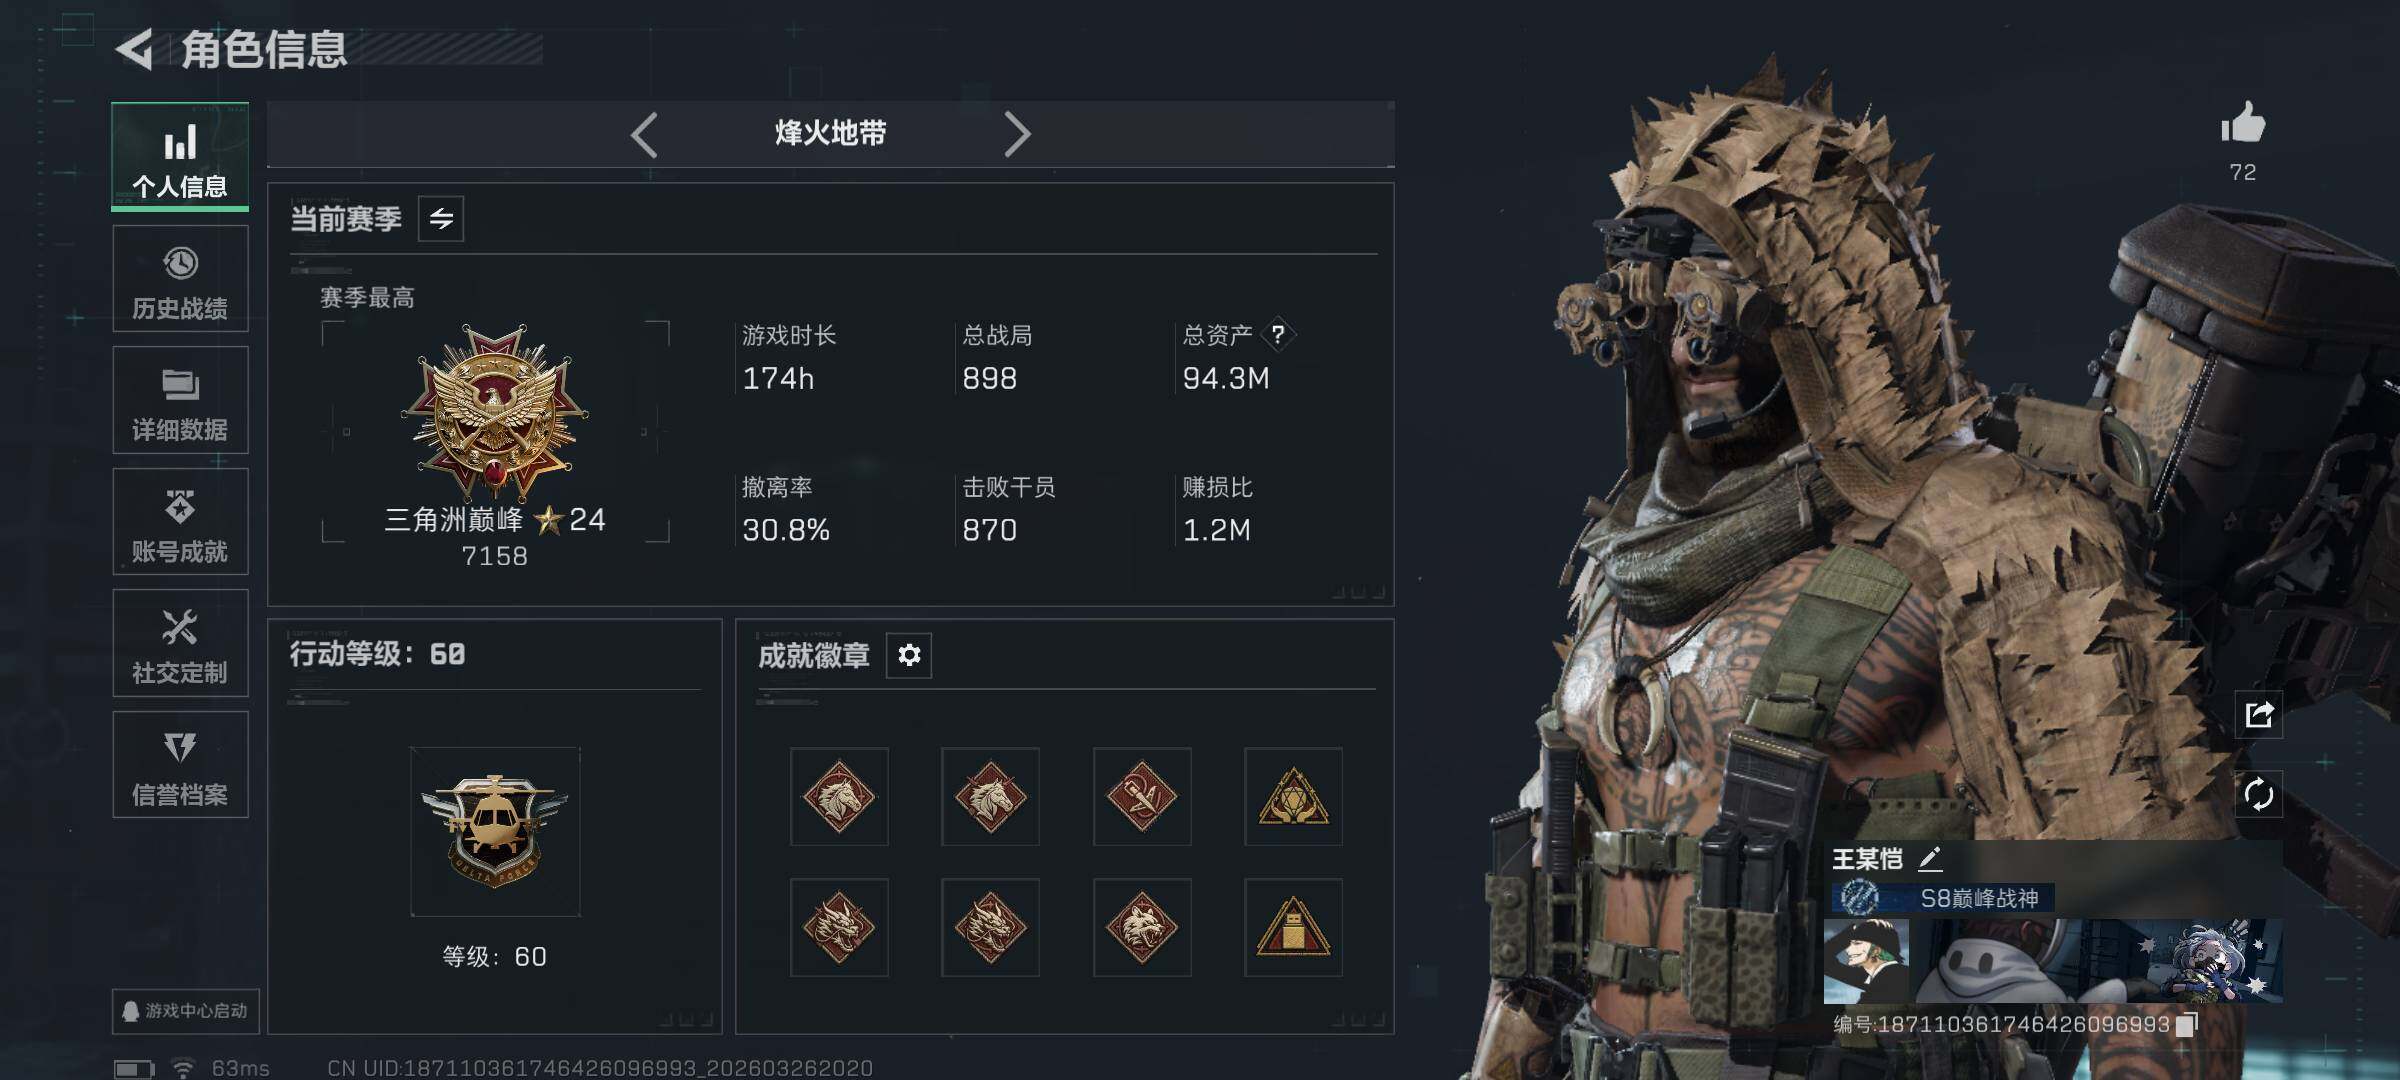Click the helicopter level 60 emblem
The image size is (2400, 1080).
tap(495, 832)
